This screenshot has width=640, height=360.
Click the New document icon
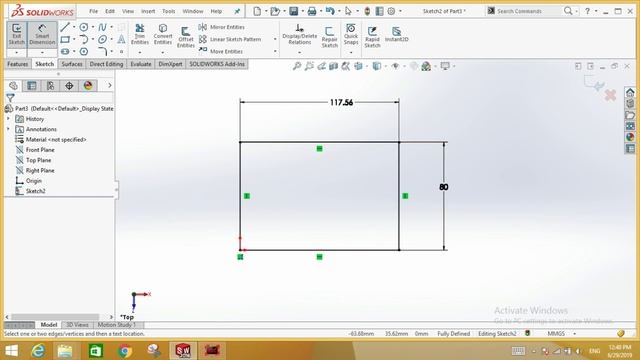tap(257, 11)
